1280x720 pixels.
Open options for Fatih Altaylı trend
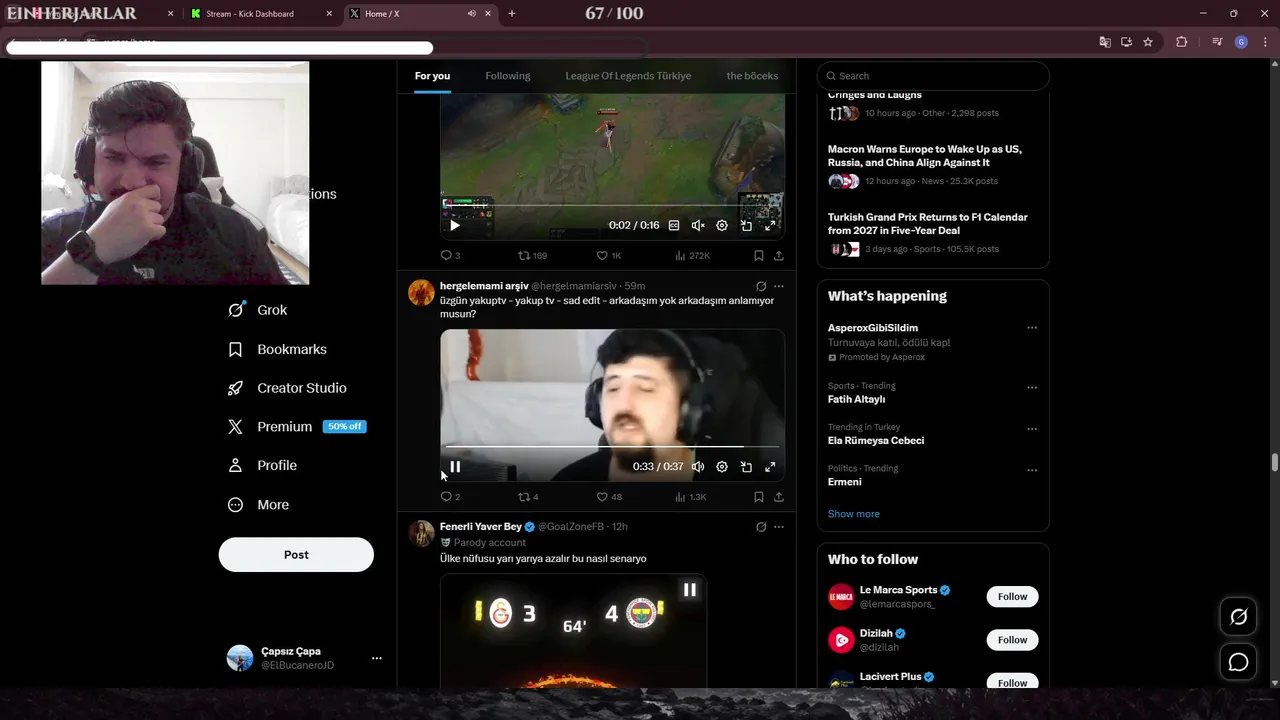(1032, 387)
